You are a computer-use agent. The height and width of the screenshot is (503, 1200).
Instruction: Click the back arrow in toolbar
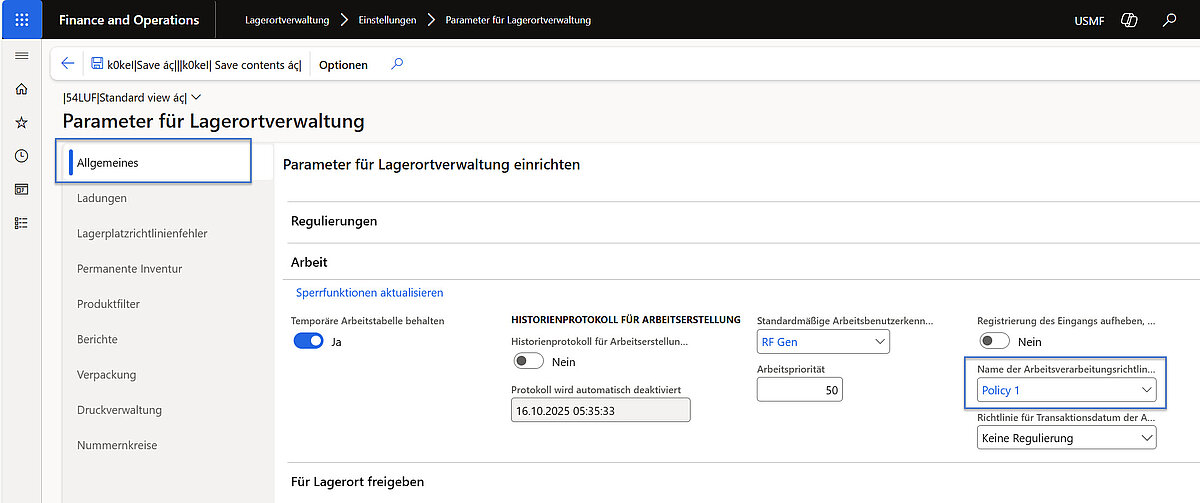tap(68, 64)
